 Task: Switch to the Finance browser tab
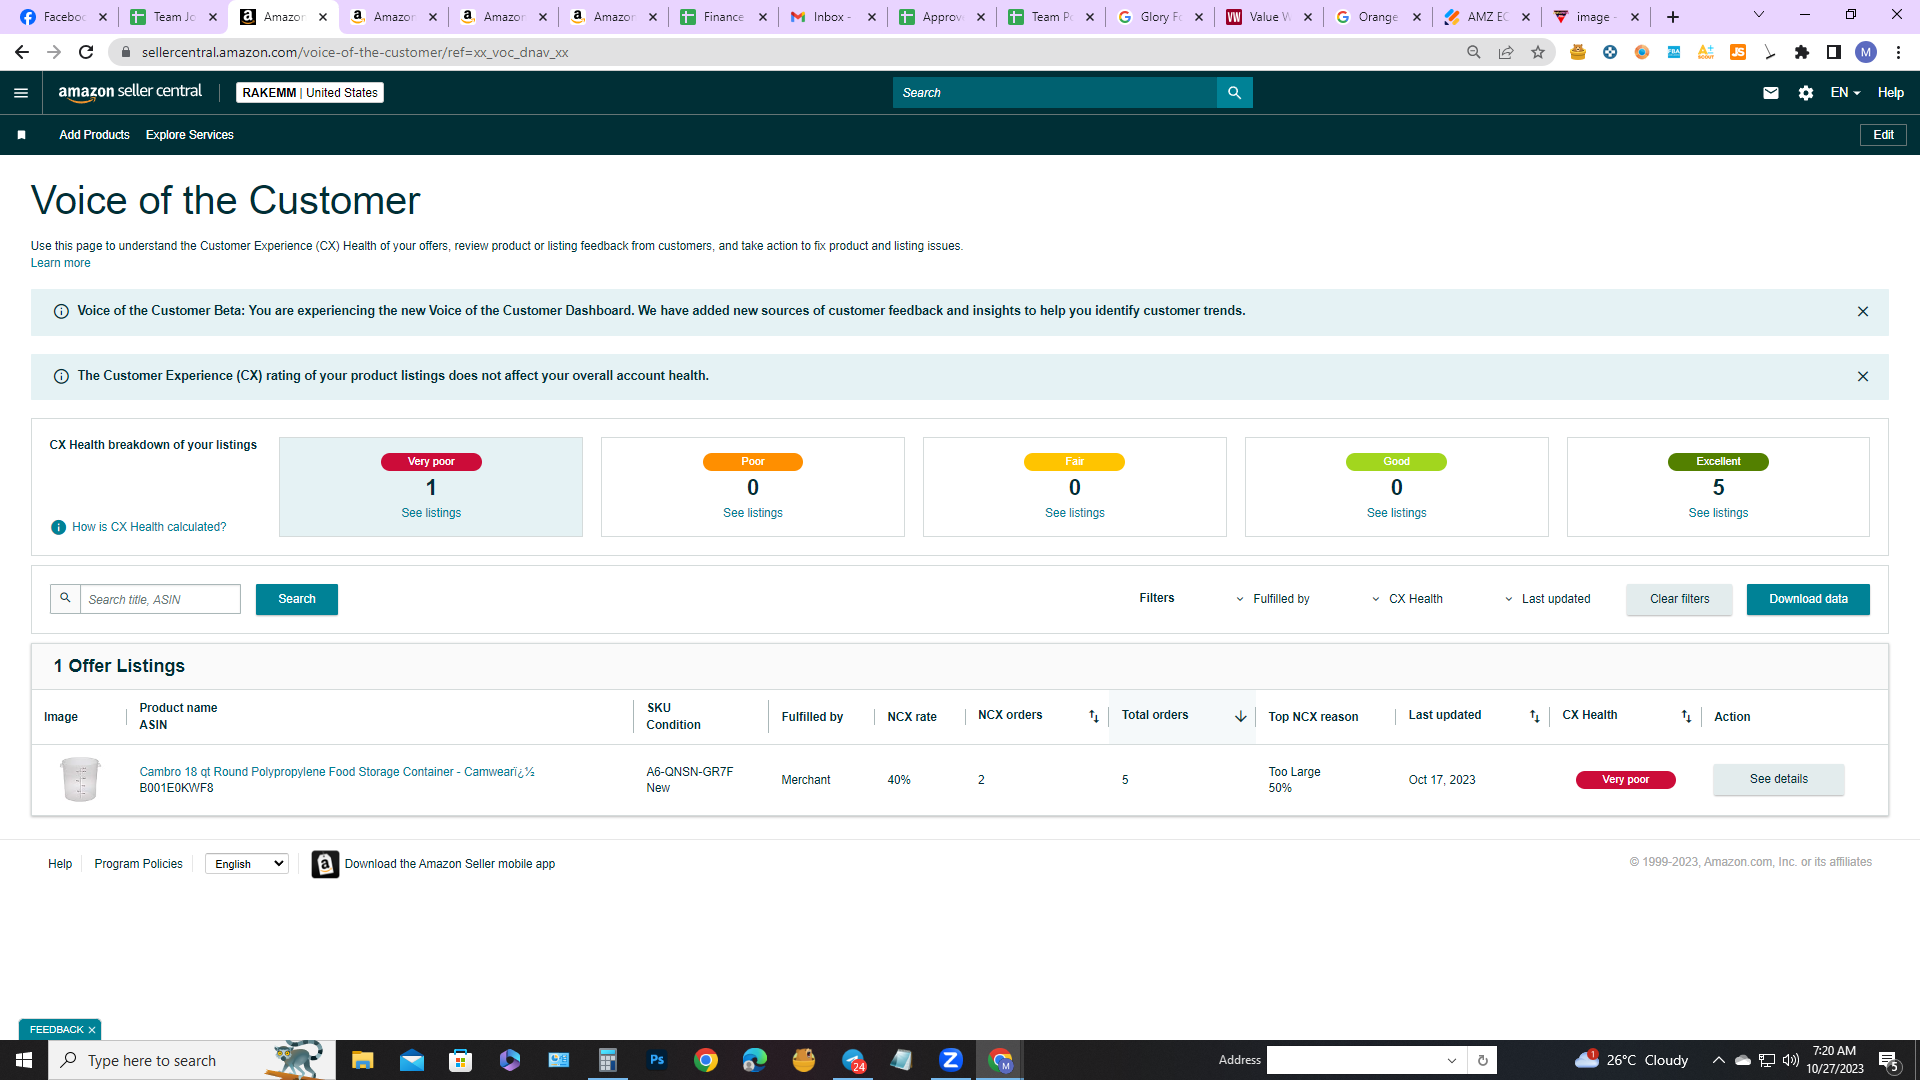(x=722, y=17)
